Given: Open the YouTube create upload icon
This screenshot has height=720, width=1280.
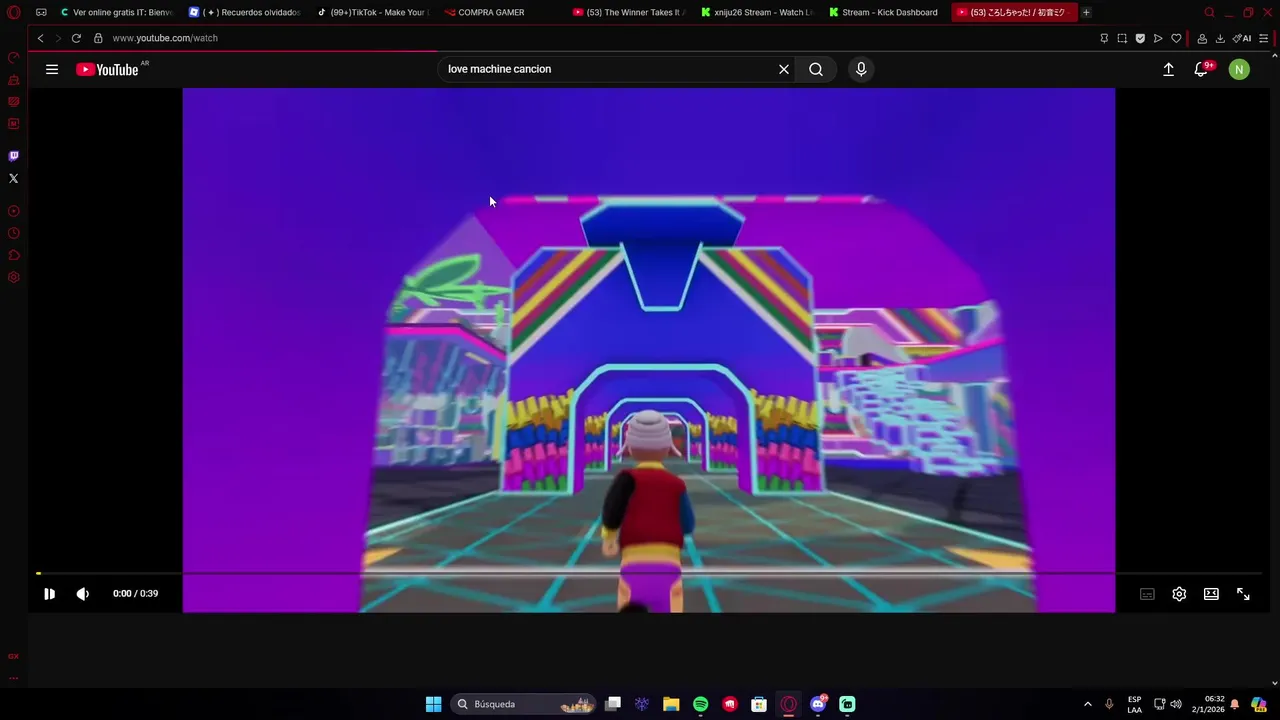Looking at the screenshot, I should [1168, 69].
